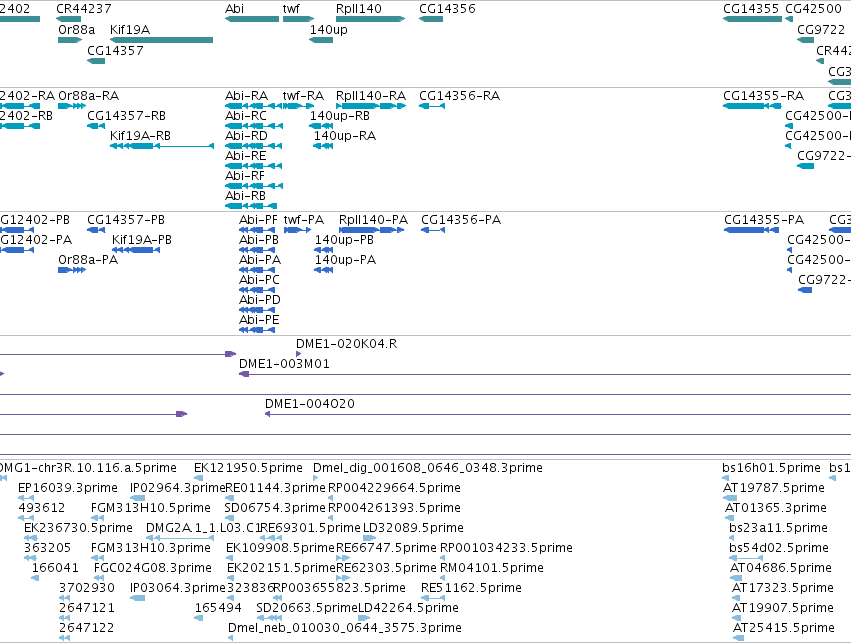
Task: Select EST EP16039.3prime
Action: [x=26, y=498]
